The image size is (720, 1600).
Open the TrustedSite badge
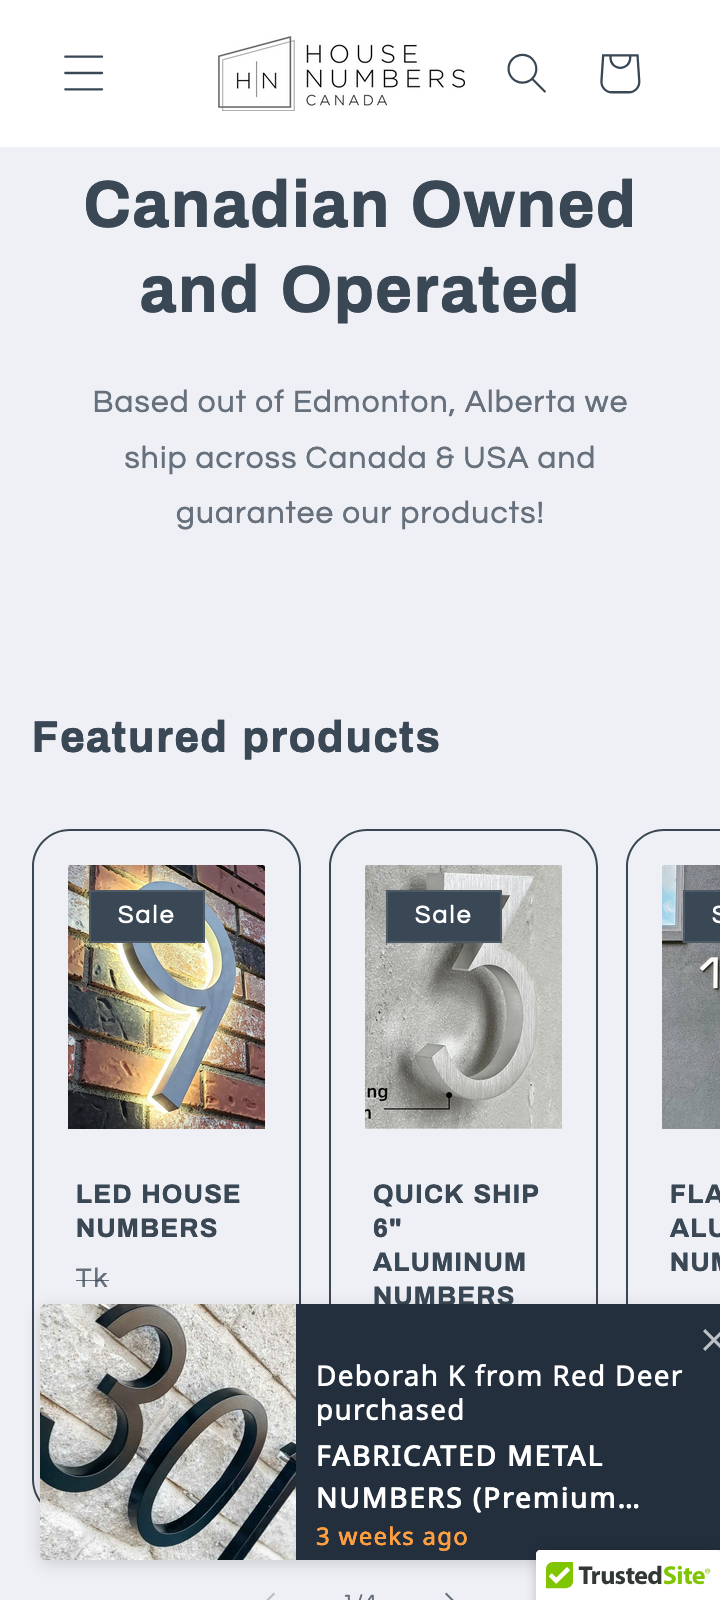[628, 1576]
